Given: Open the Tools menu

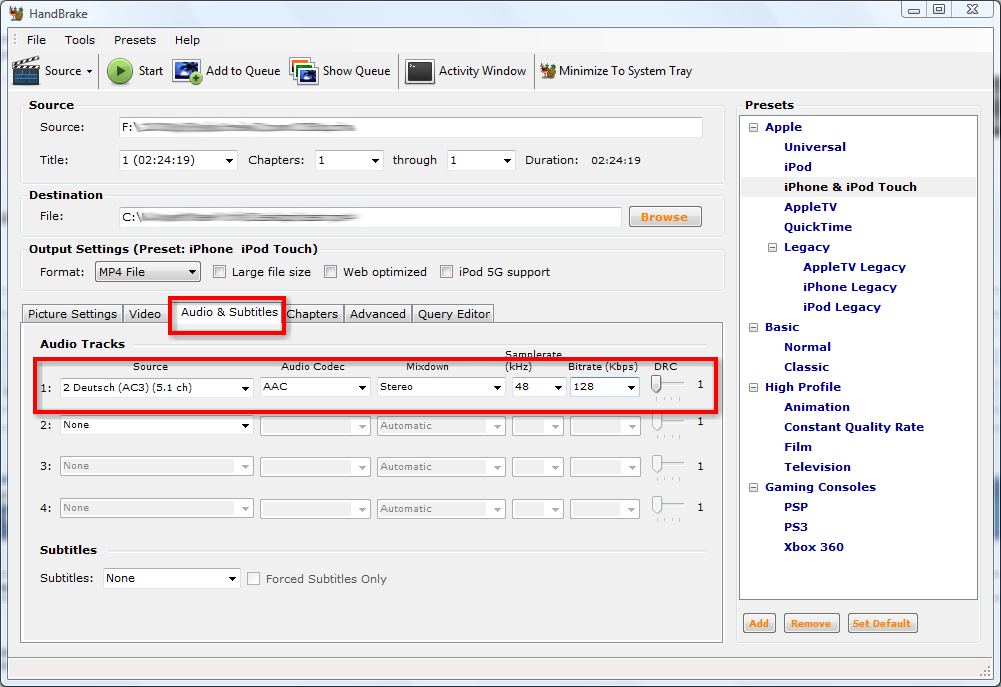Looking at the screenshot, I should (x=80, y=40).
